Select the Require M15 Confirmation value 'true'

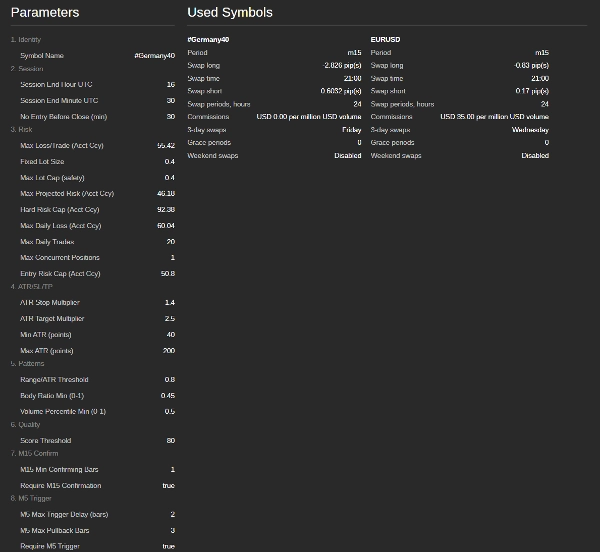(x=168, y=486)
